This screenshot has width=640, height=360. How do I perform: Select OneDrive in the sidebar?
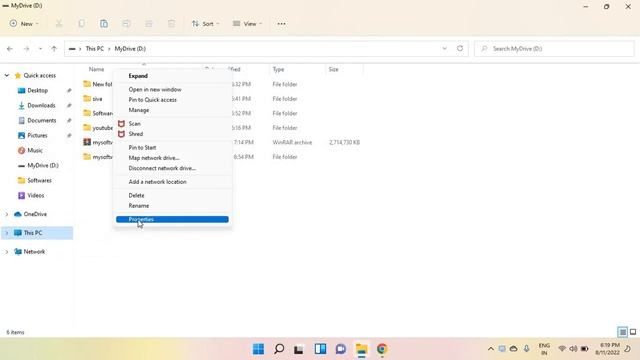pos(35,214)
